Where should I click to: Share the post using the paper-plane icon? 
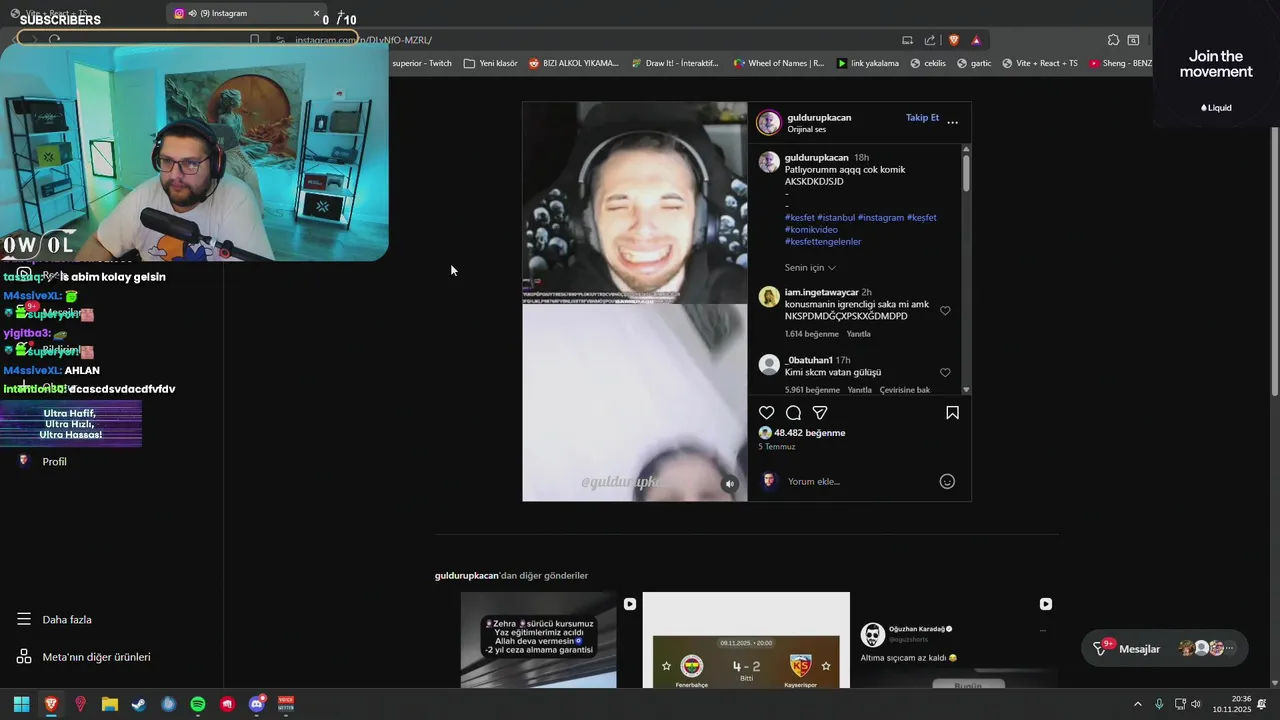coord(820,413)
